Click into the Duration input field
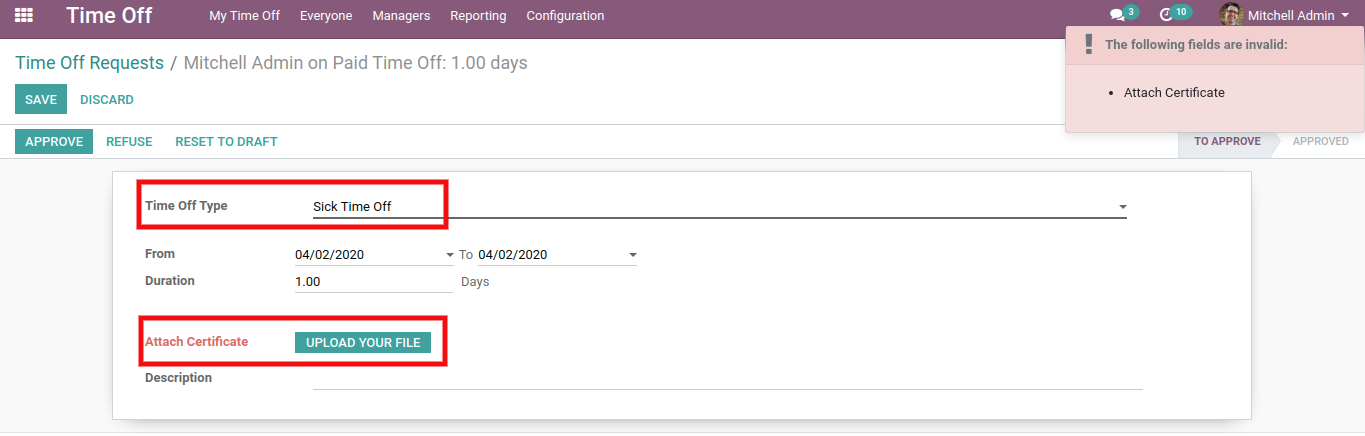 coord(372,282)
